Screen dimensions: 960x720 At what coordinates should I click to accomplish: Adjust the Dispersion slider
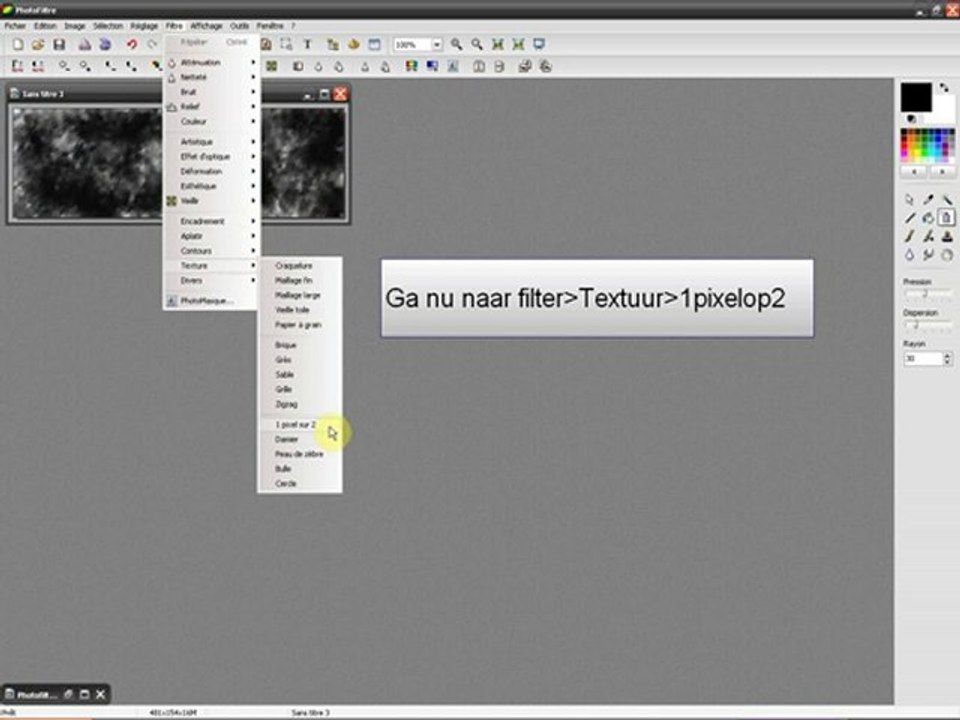pos(928,325)
